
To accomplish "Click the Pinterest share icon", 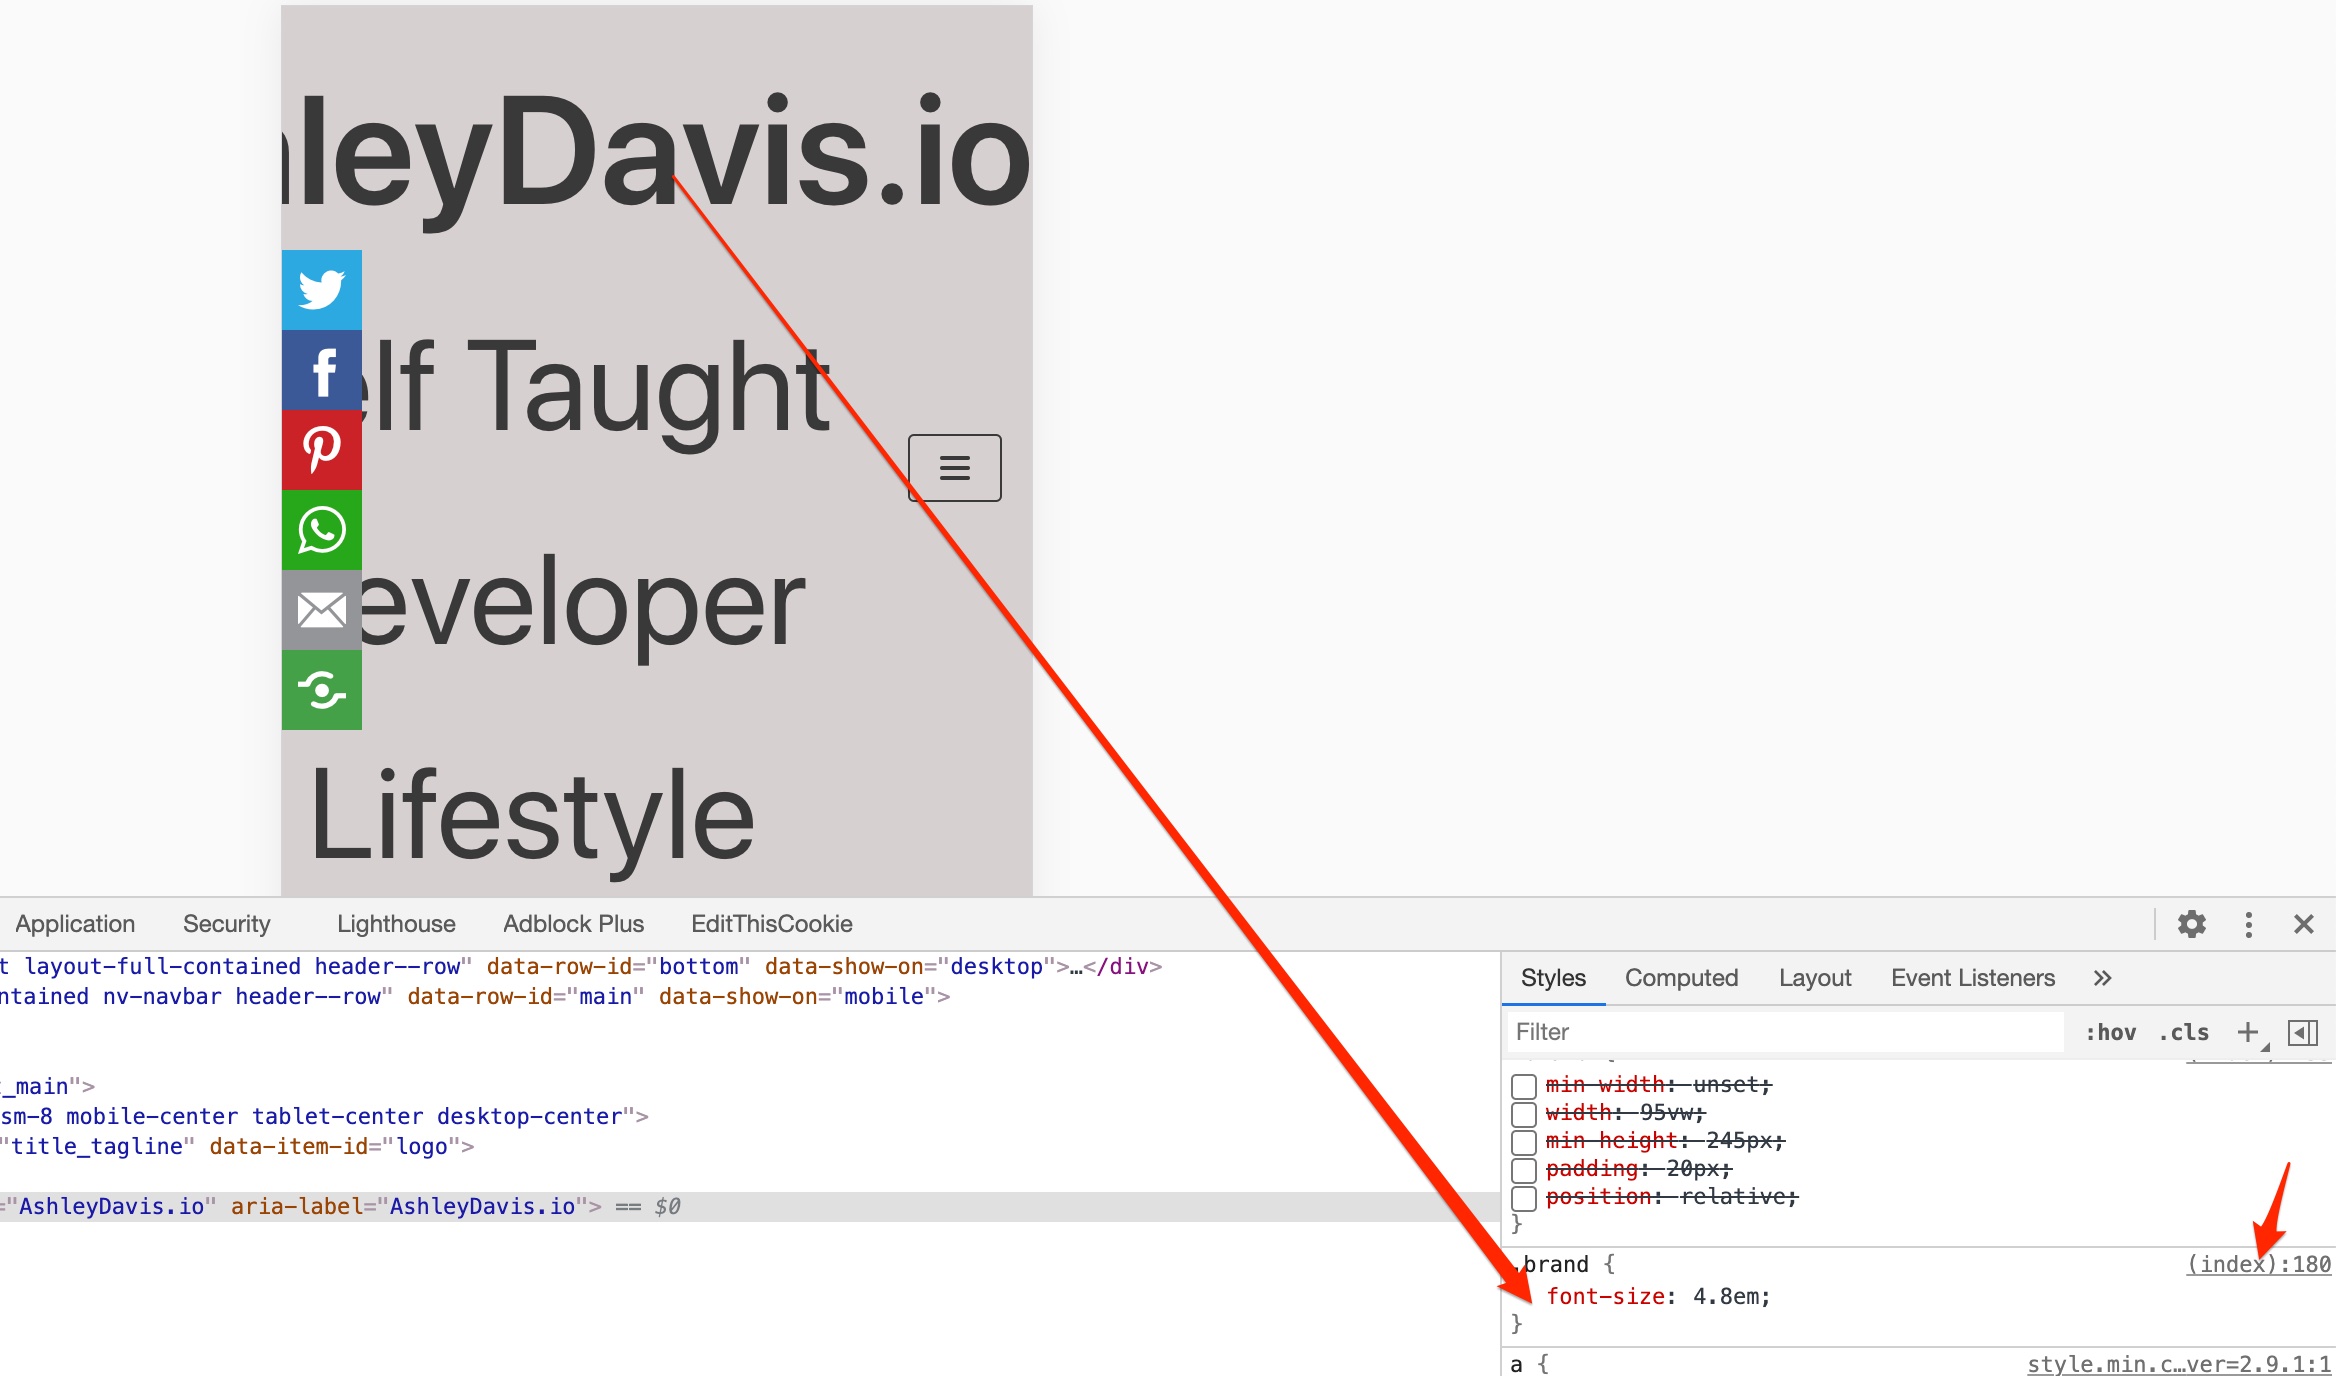I will 321,450.
